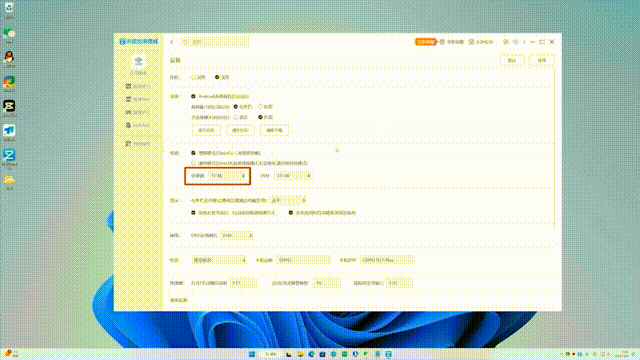Open the memory size dropdown beside processor
The width and height of the screenshot is (640, 360).
coord(293,176)
